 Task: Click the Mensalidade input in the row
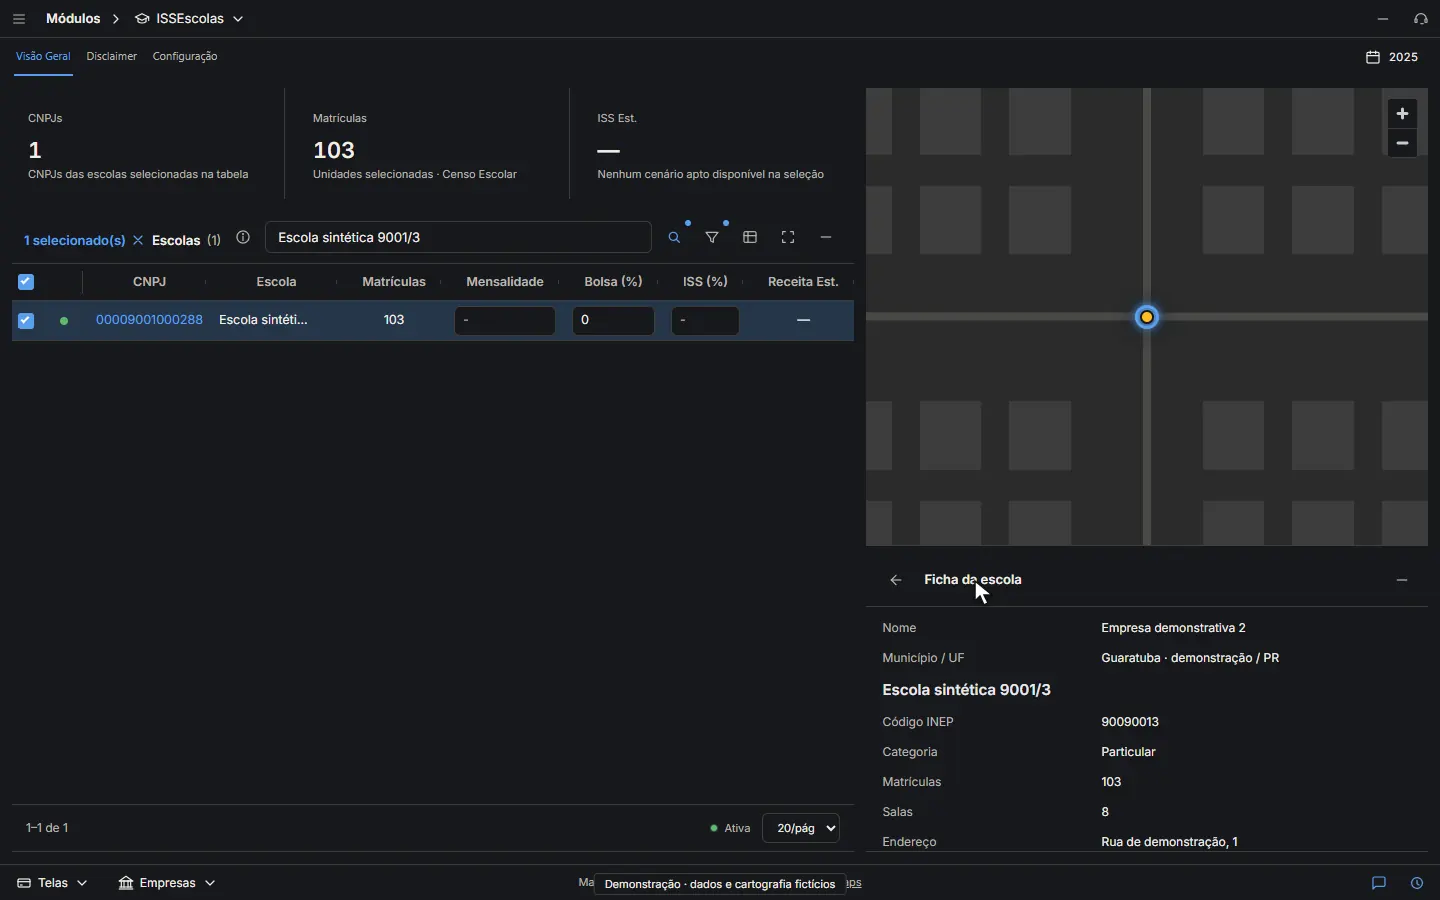505,321
